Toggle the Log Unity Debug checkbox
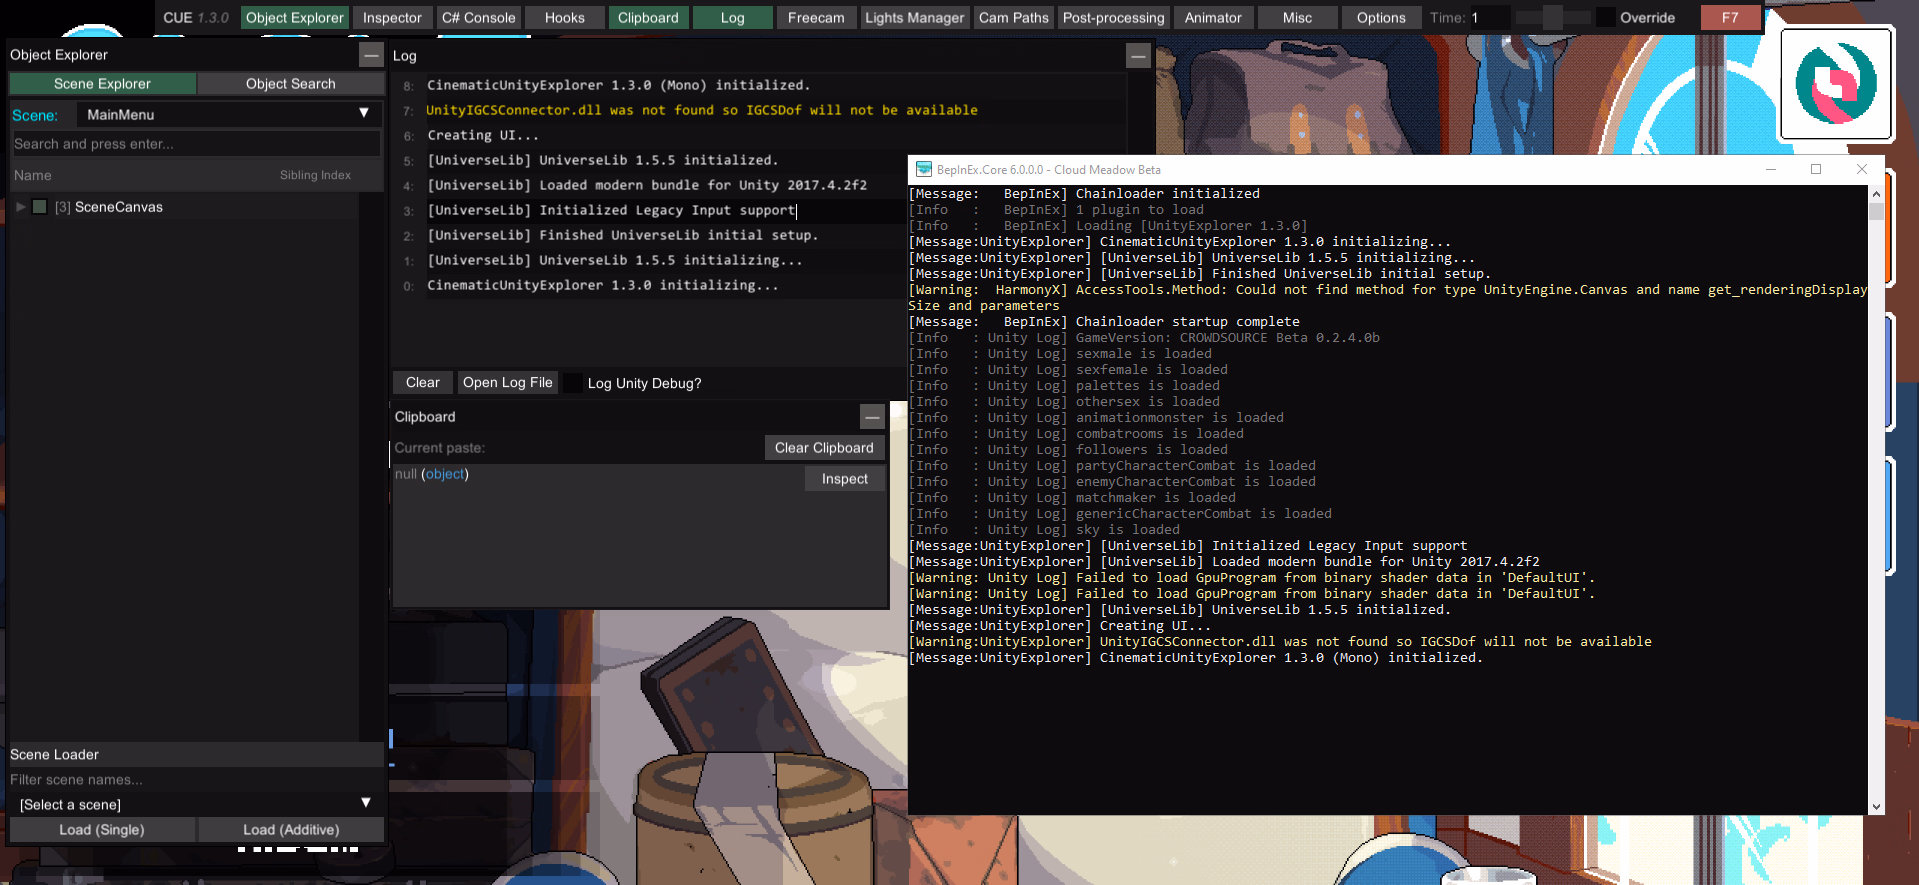The height and width of the screenshot is (885, 1919). [x=574, y=383]
